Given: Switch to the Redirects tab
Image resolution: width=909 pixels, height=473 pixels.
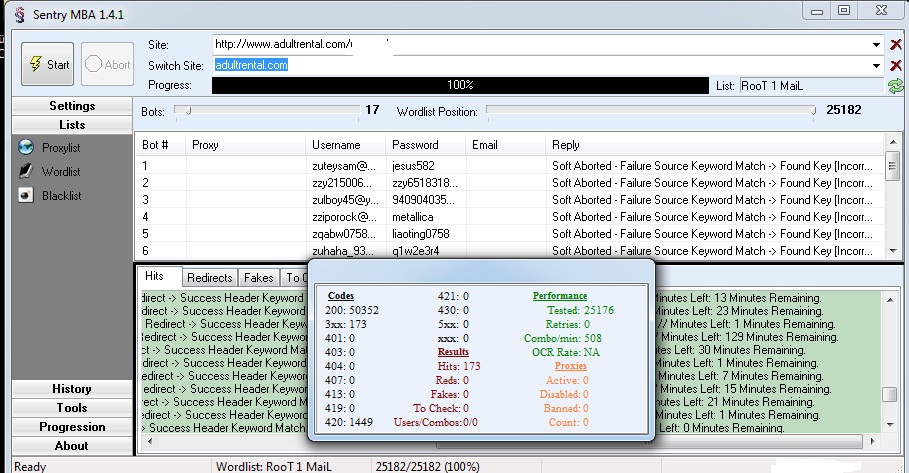Looking at the screenshot, I should (209, 278).
